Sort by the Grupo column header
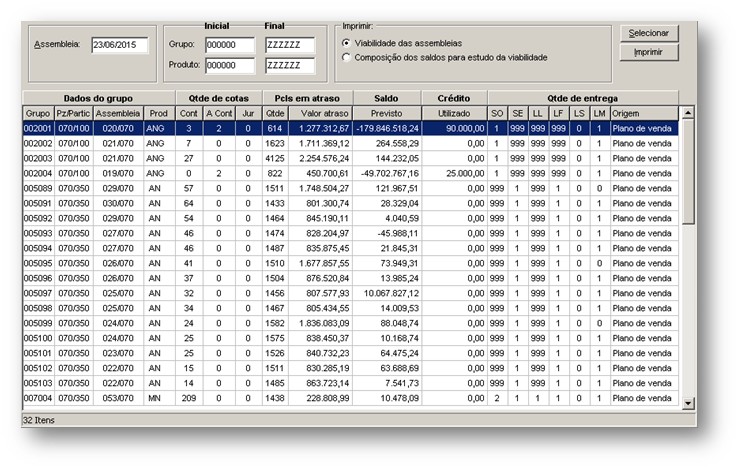The height and width of the screenshot is (470, 740). point(38,113)
